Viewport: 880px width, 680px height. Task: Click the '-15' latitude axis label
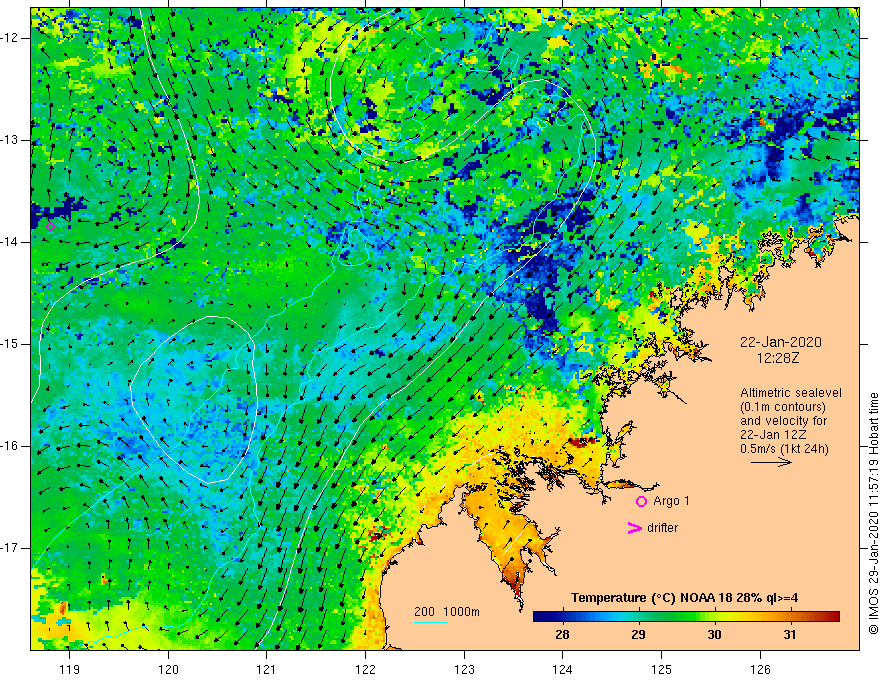click(11, 344)
